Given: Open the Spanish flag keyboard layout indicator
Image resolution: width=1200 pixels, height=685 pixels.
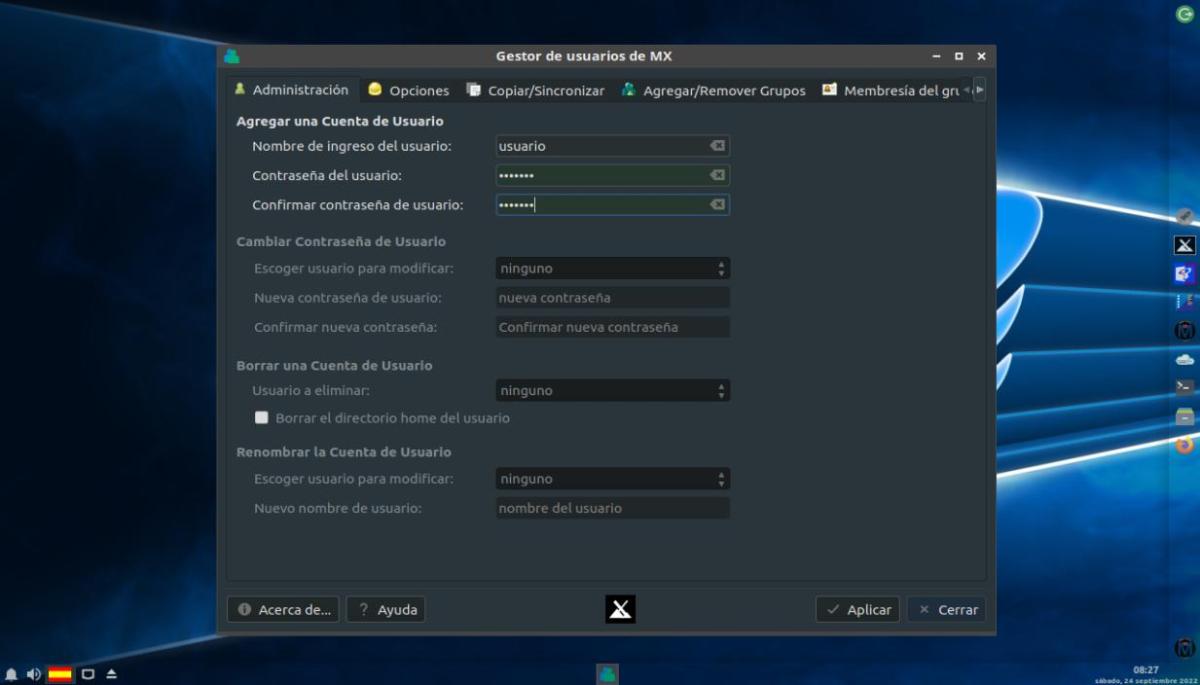Looking at the screenshot, I should [60, 674].
